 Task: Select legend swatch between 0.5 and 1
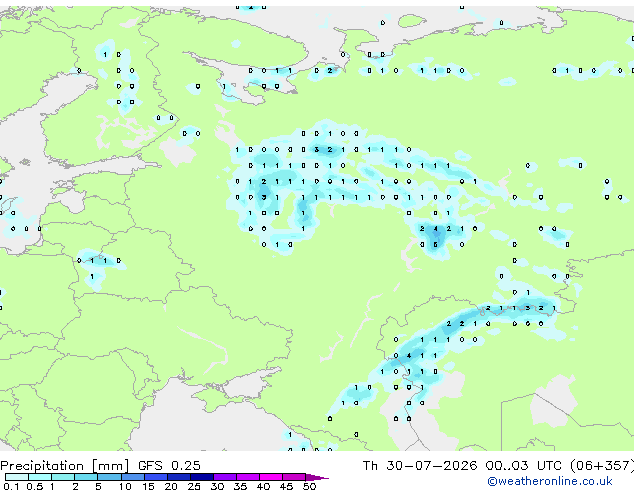[x=40, y=477]
